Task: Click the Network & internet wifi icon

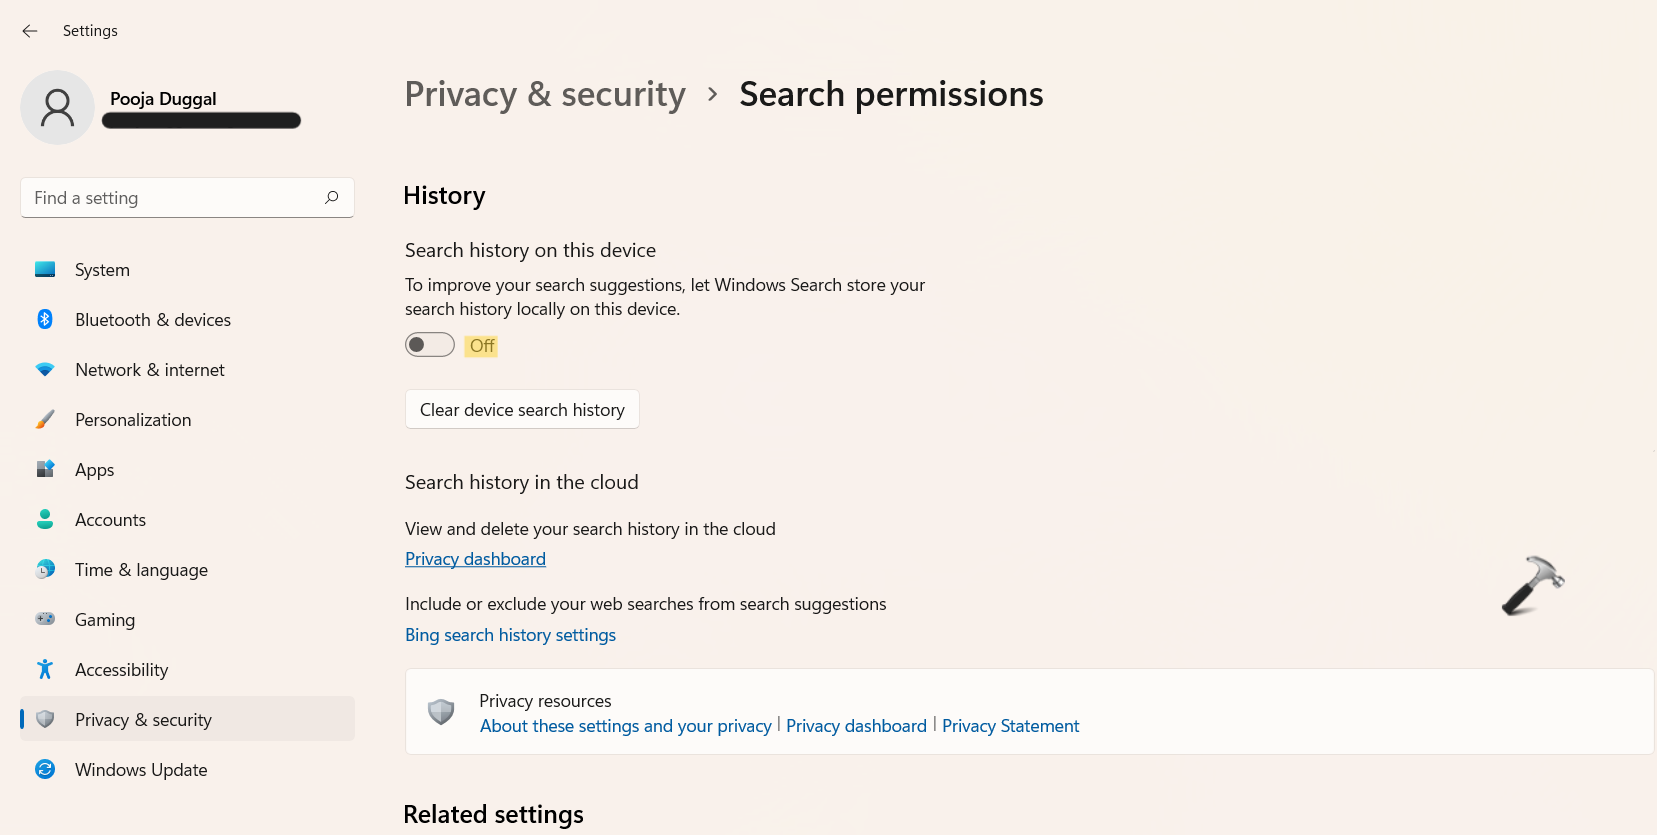Action: coord(45,369)
